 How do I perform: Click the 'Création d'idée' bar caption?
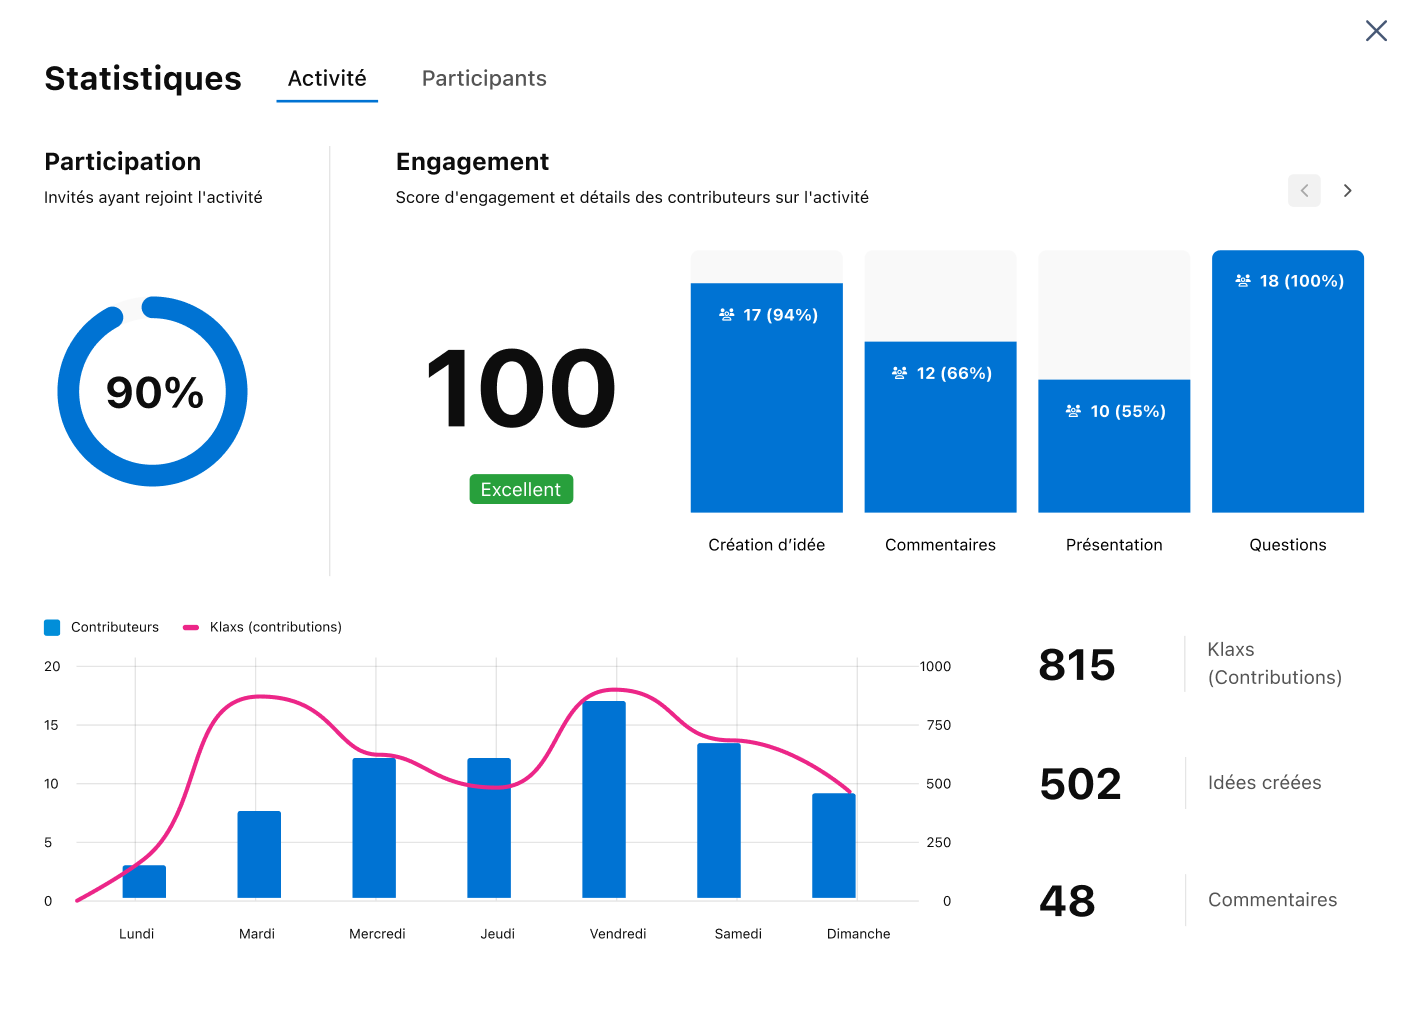point(767,545)
